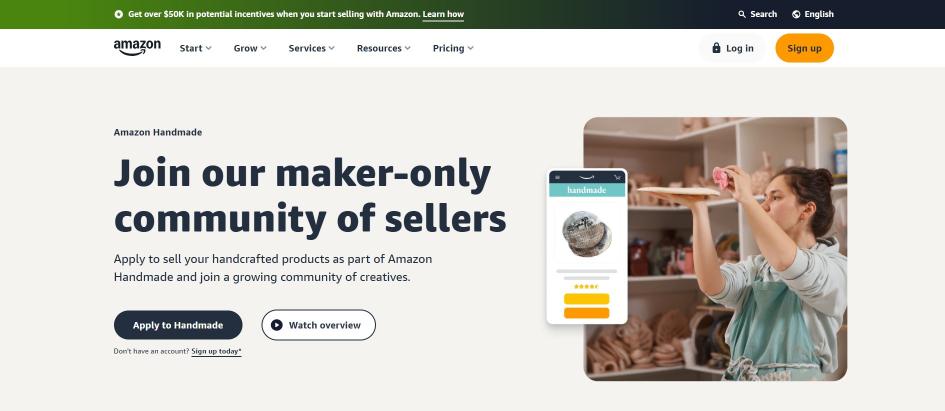Open the Resources menu

pos(384,48)
